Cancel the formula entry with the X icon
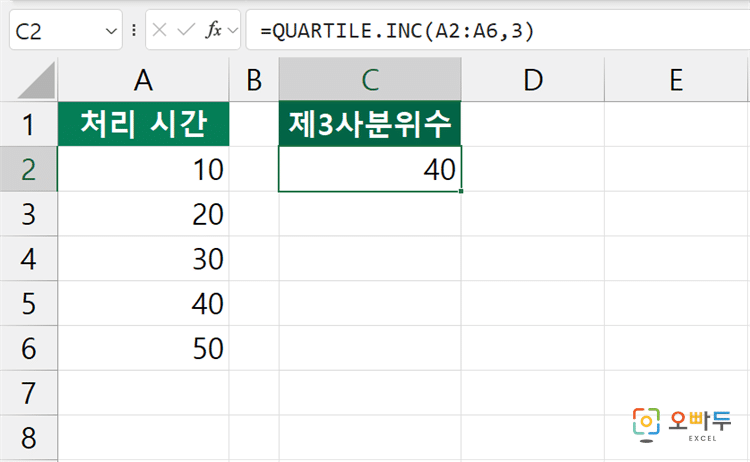 [x=159, y=31]
